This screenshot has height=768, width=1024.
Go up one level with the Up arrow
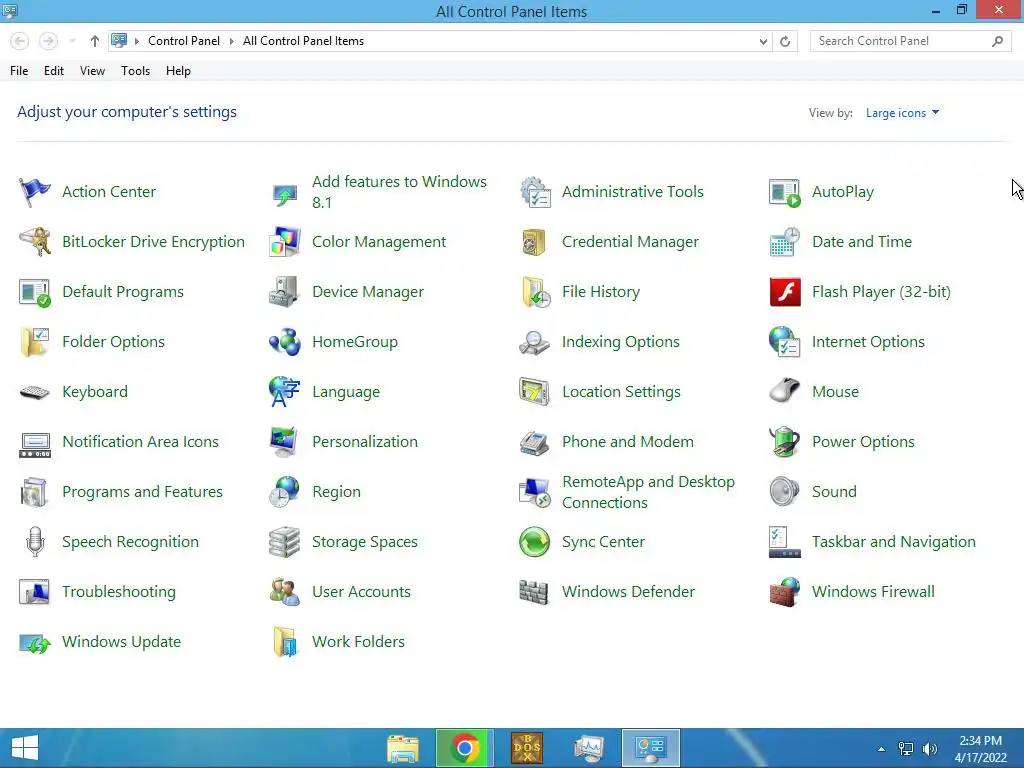coord(95,41)
